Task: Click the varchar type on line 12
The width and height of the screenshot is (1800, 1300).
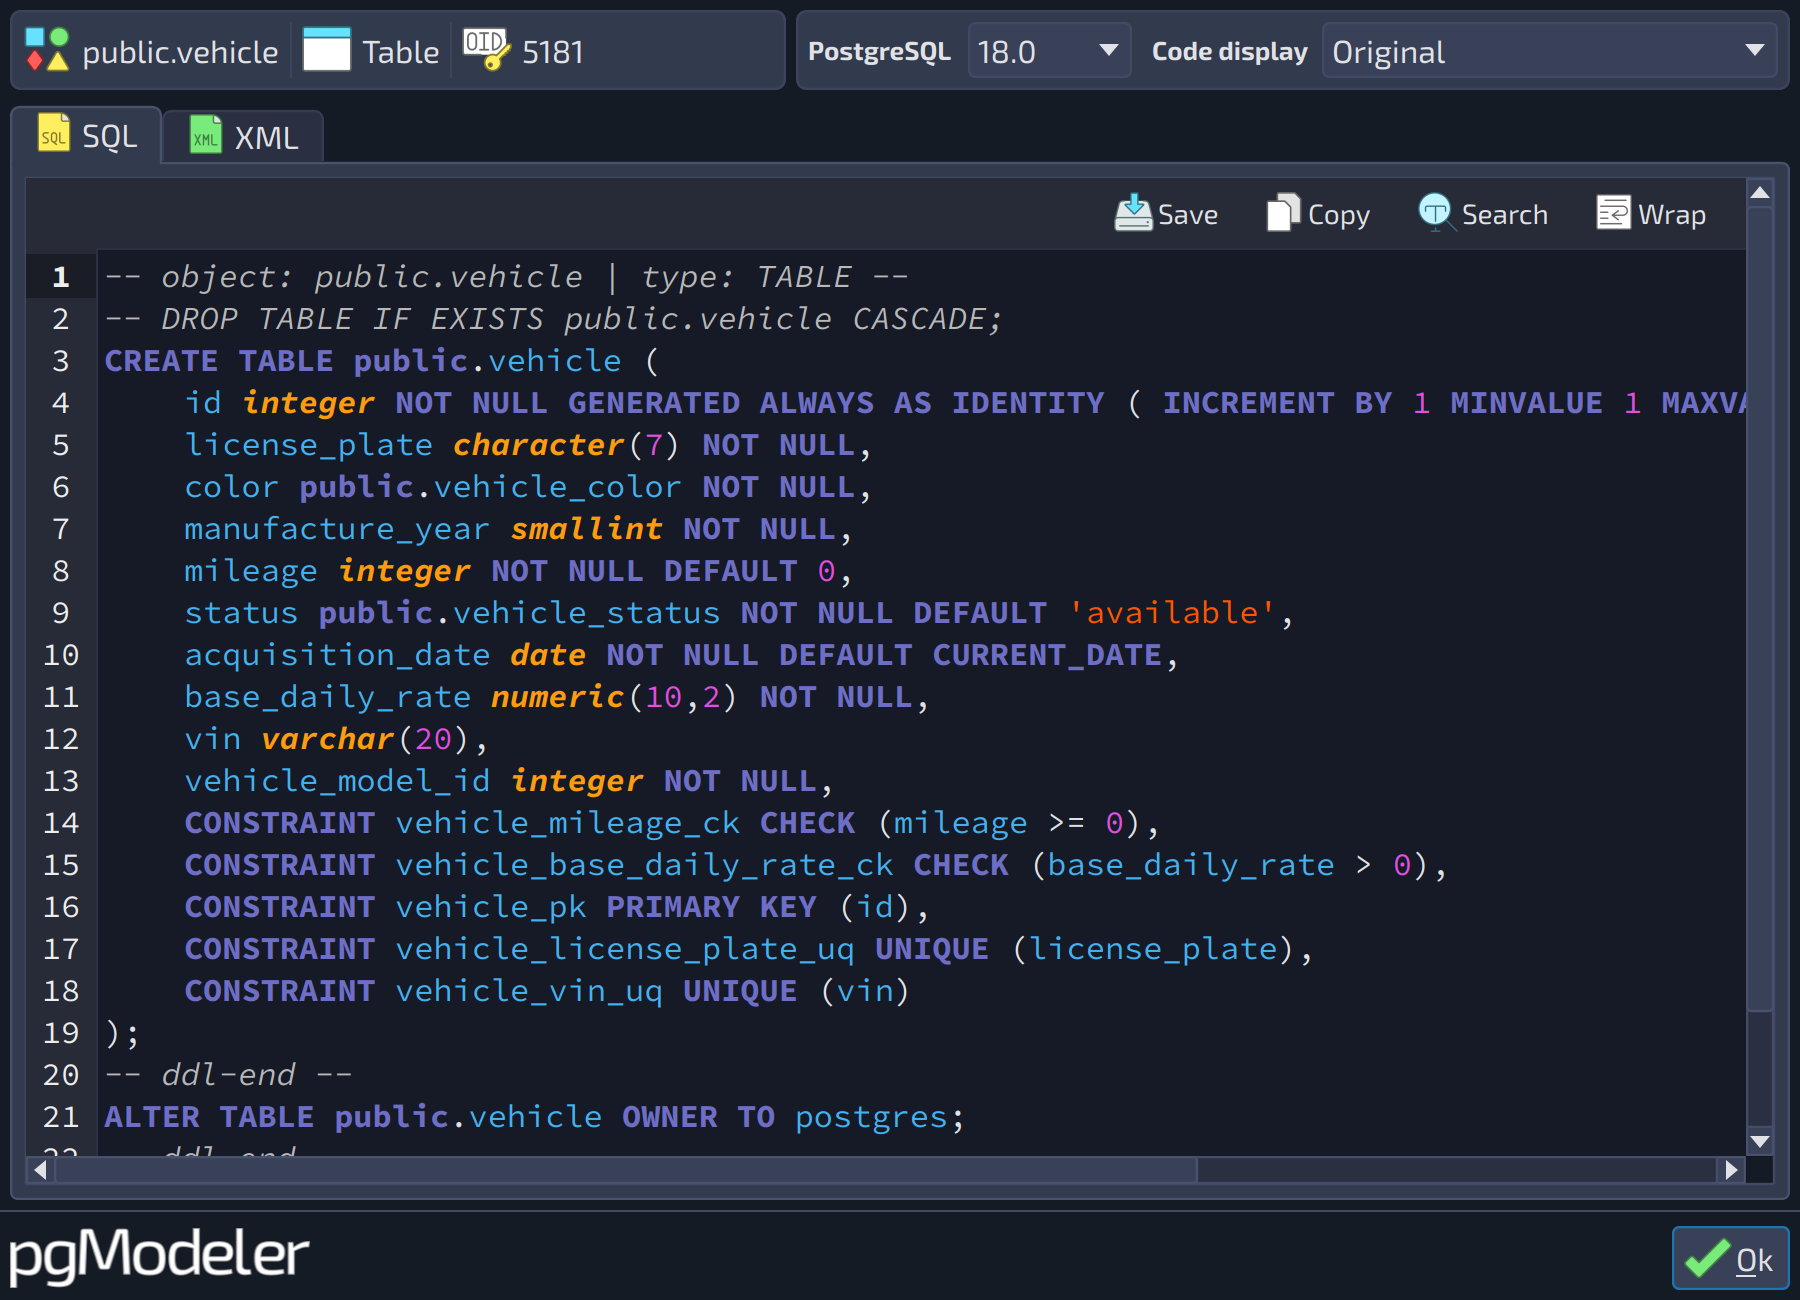Action: point(327,739)
